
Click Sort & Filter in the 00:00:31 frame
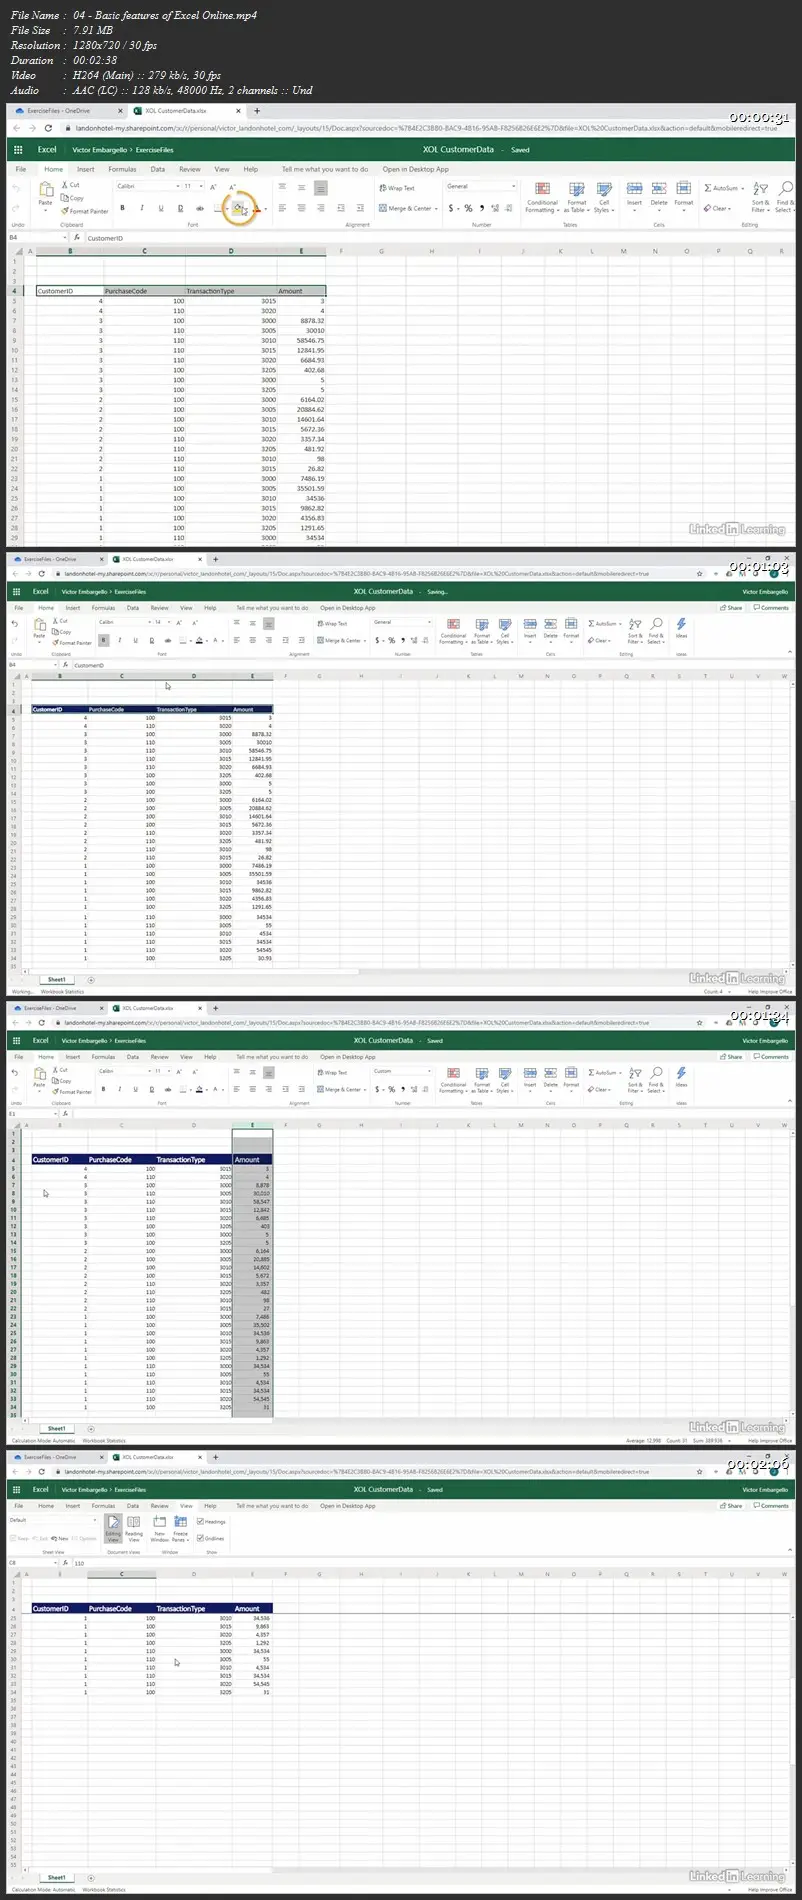[x=761, y=197]
